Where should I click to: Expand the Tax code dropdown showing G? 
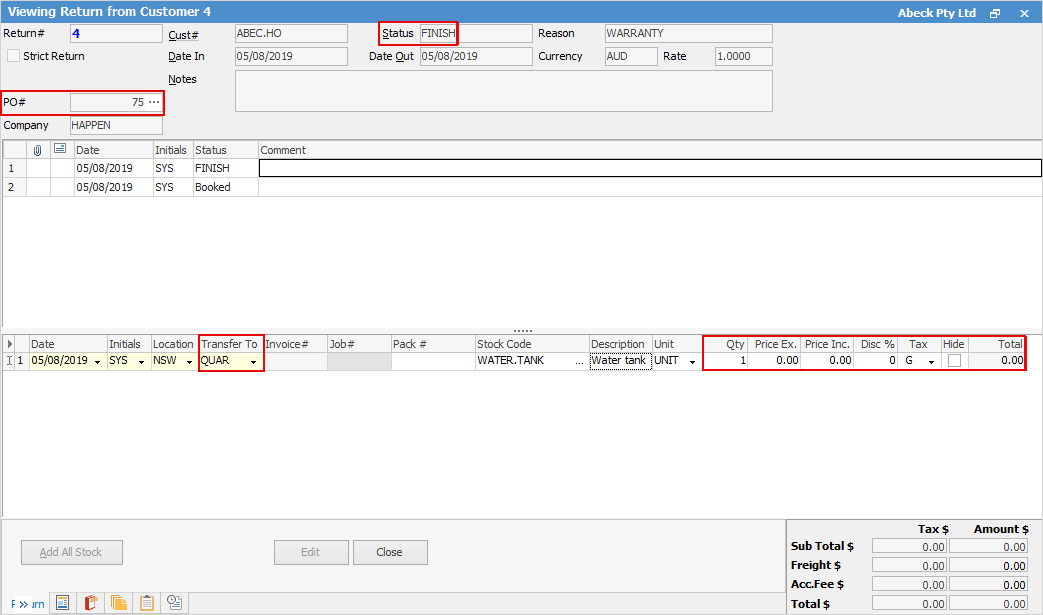[931, 361]
